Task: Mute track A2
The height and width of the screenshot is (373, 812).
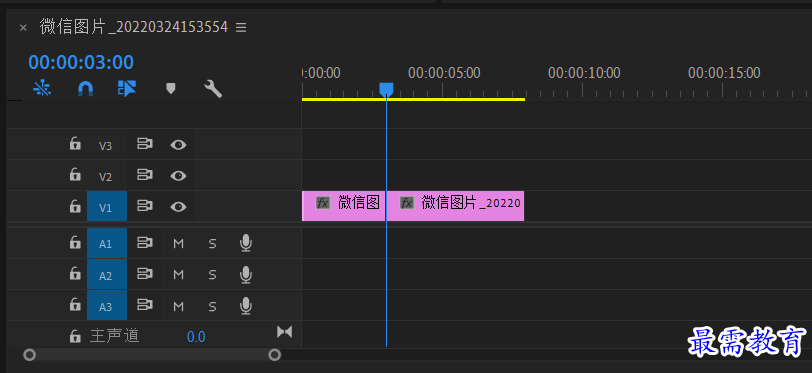Action: [x=179, y=276]
